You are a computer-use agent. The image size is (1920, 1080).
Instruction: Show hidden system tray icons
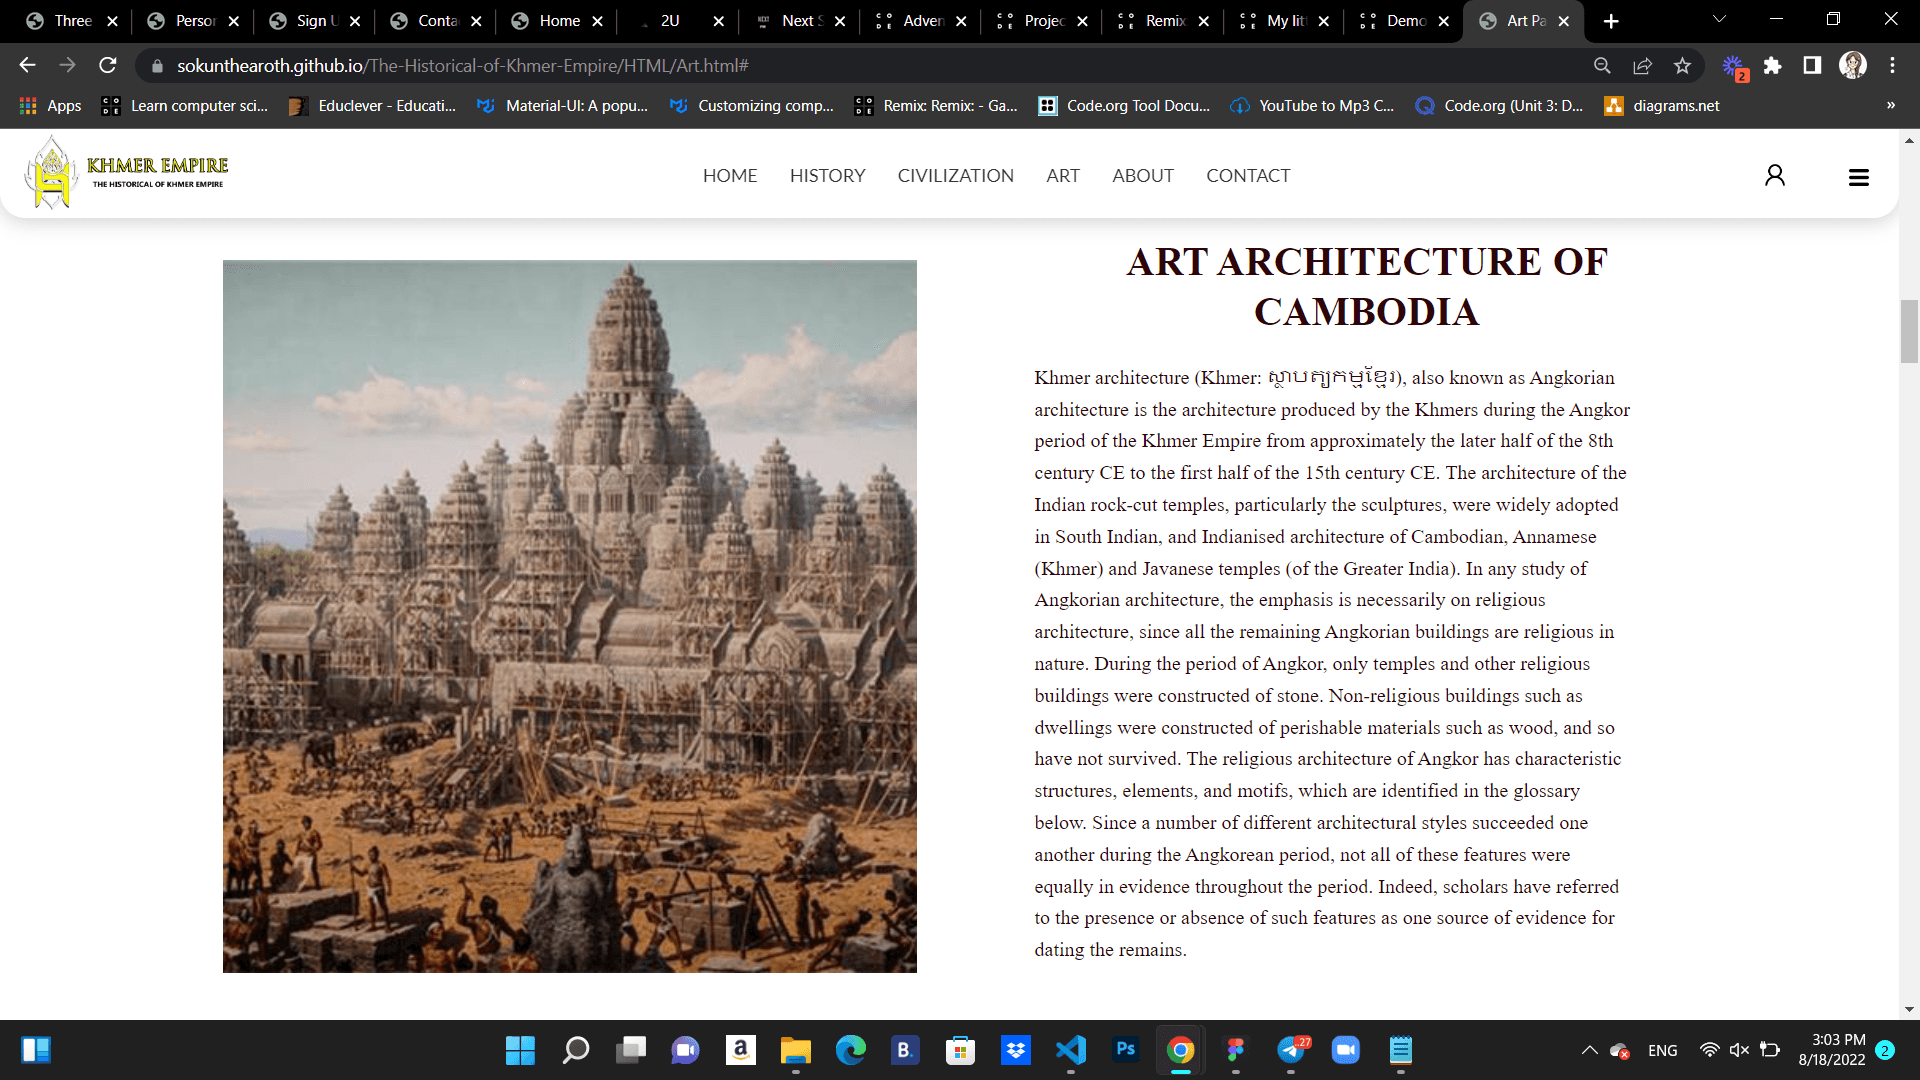[x=1589, y=1050]
